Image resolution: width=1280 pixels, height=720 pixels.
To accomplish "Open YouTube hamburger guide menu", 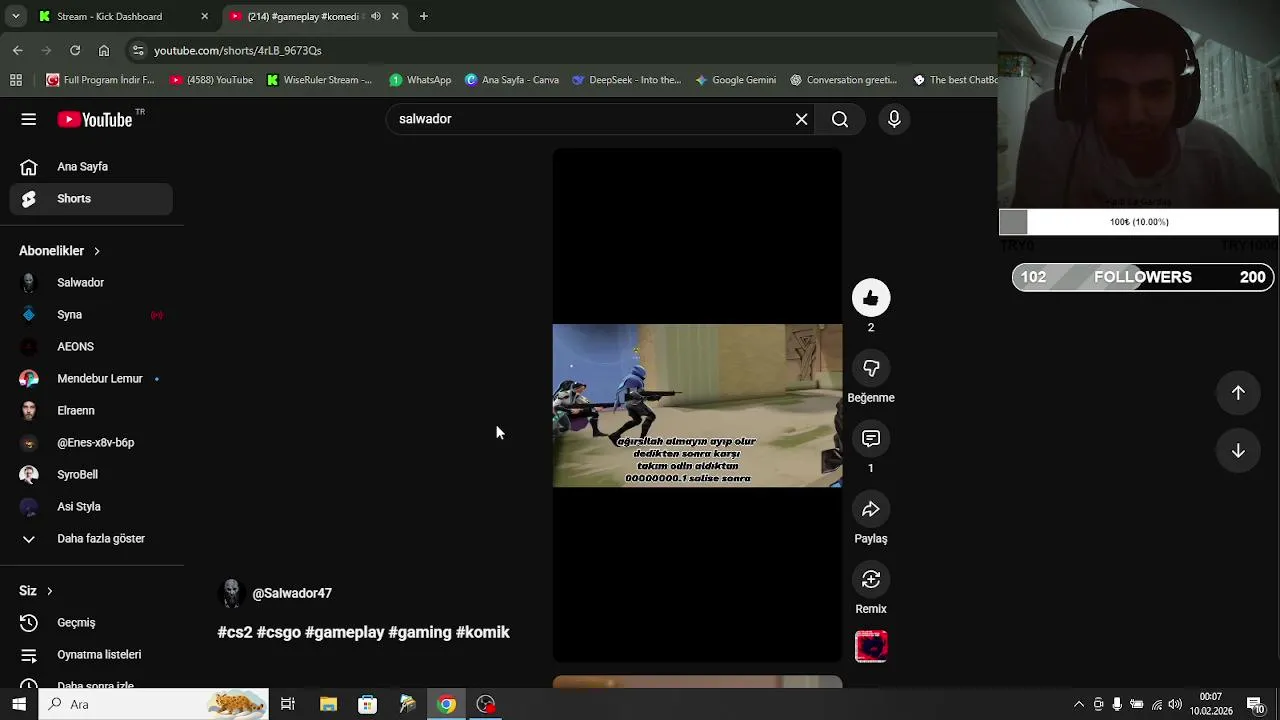I will pos(28,119).
